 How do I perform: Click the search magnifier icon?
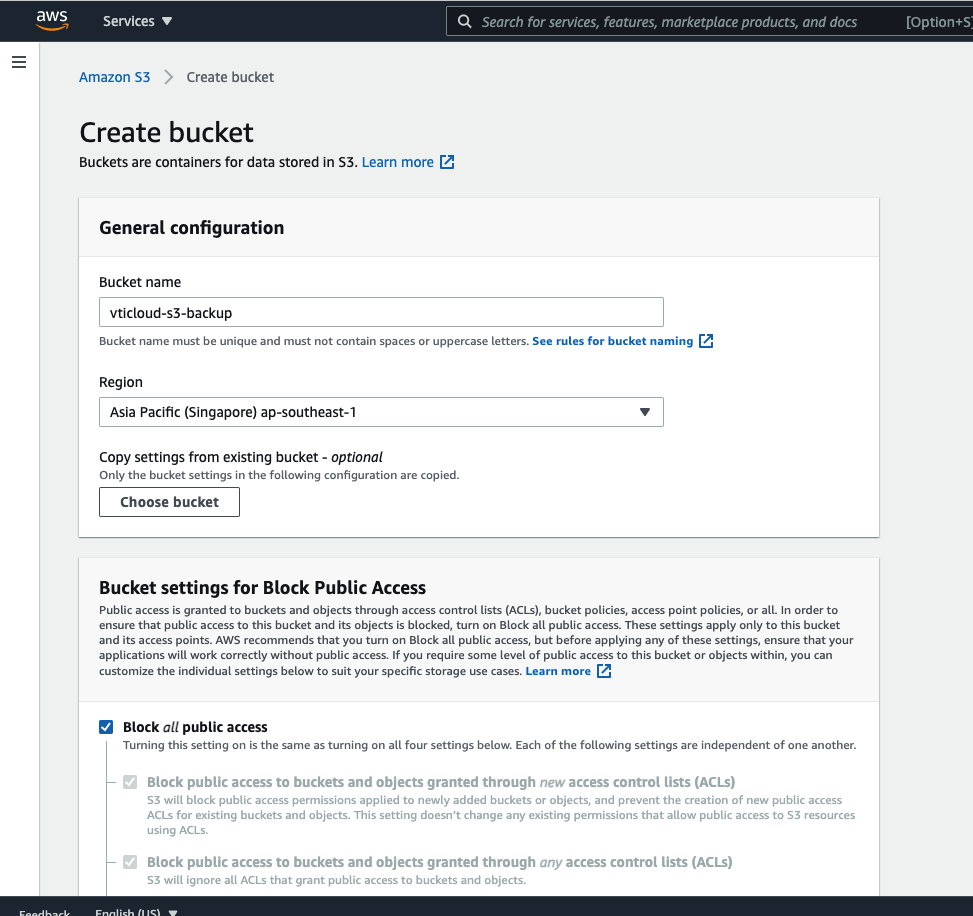(x=464, y=22)
